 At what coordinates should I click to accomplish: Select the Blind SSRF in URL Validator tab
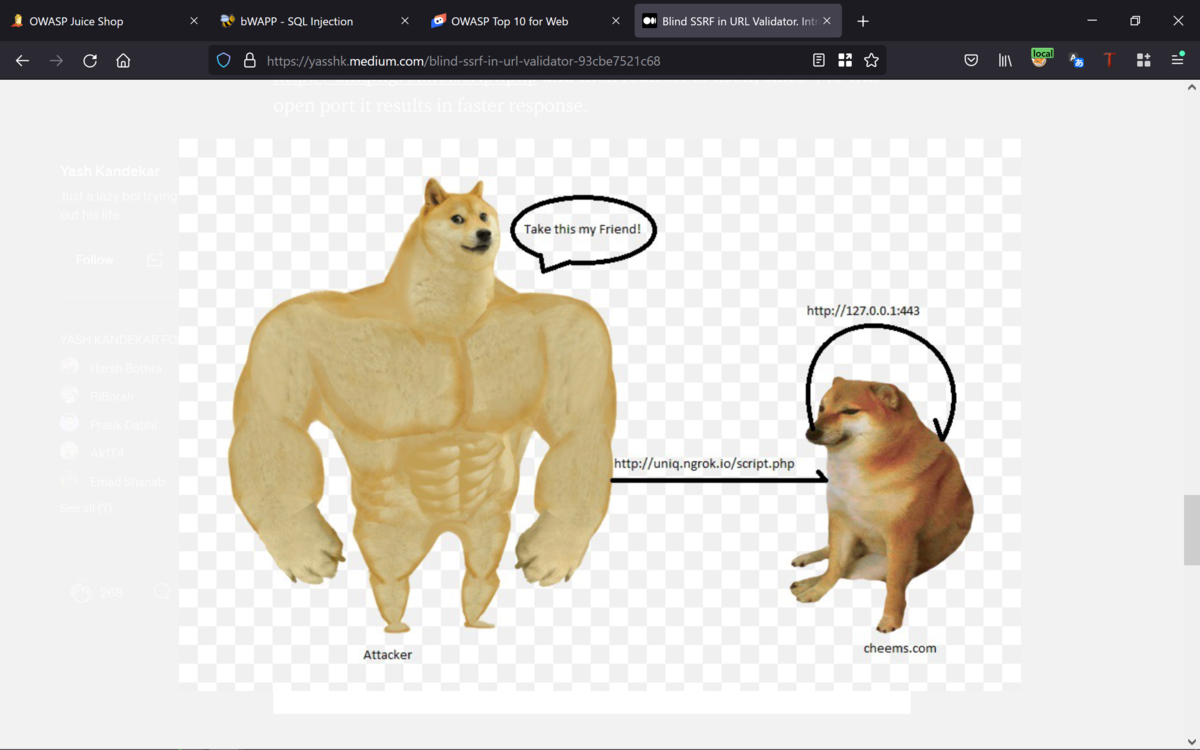click(738, 21)
